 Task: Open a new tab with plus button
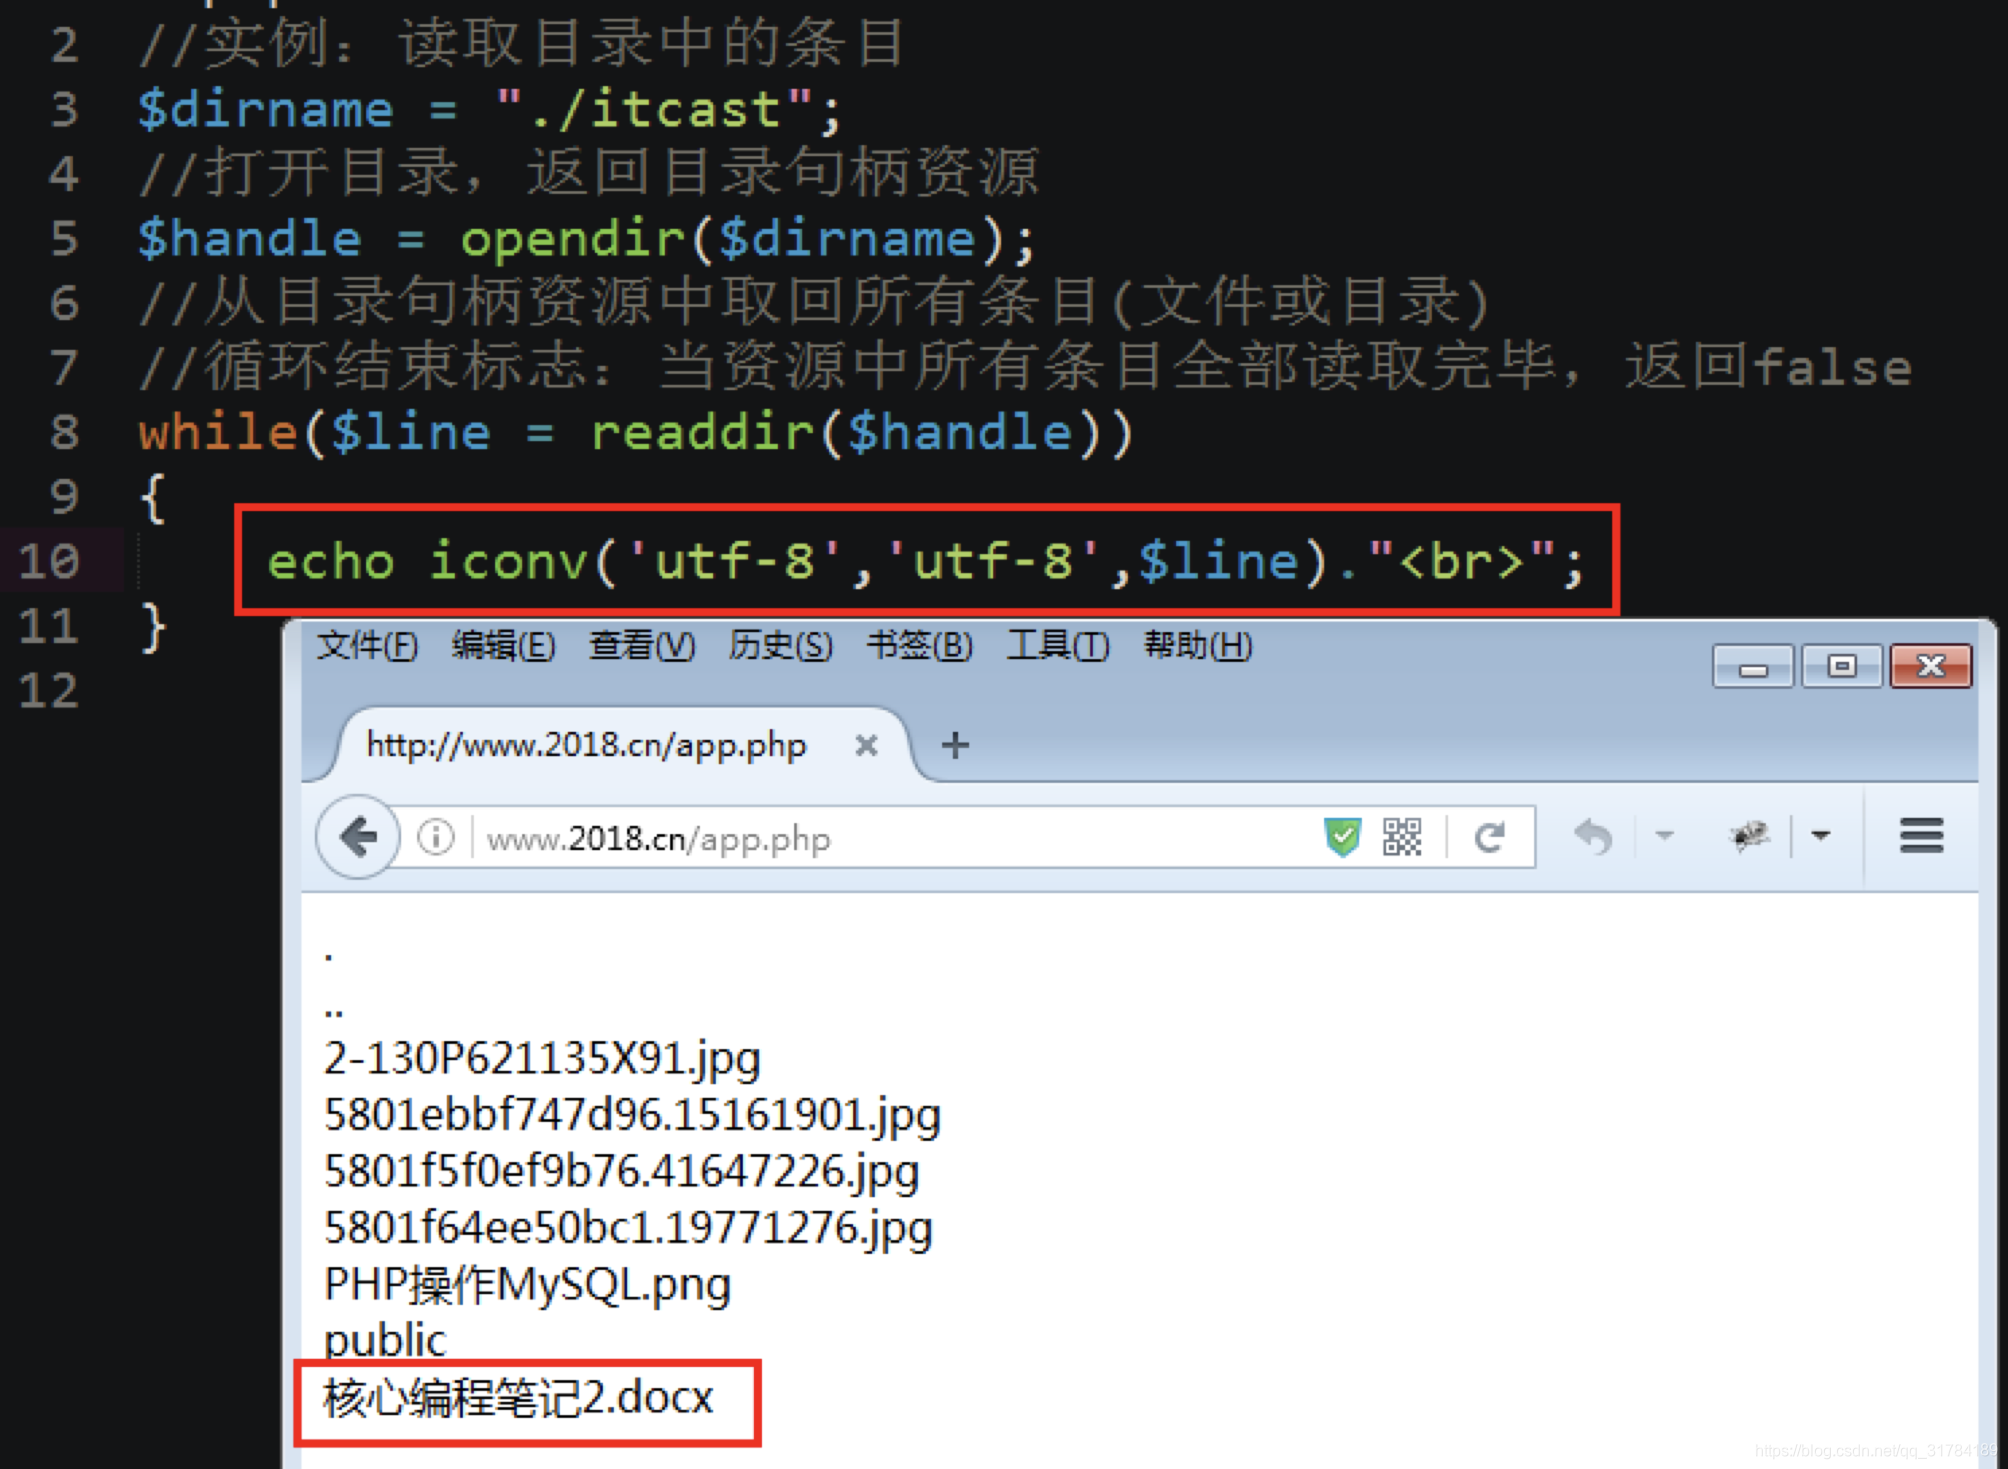click(x=955, y=745)
